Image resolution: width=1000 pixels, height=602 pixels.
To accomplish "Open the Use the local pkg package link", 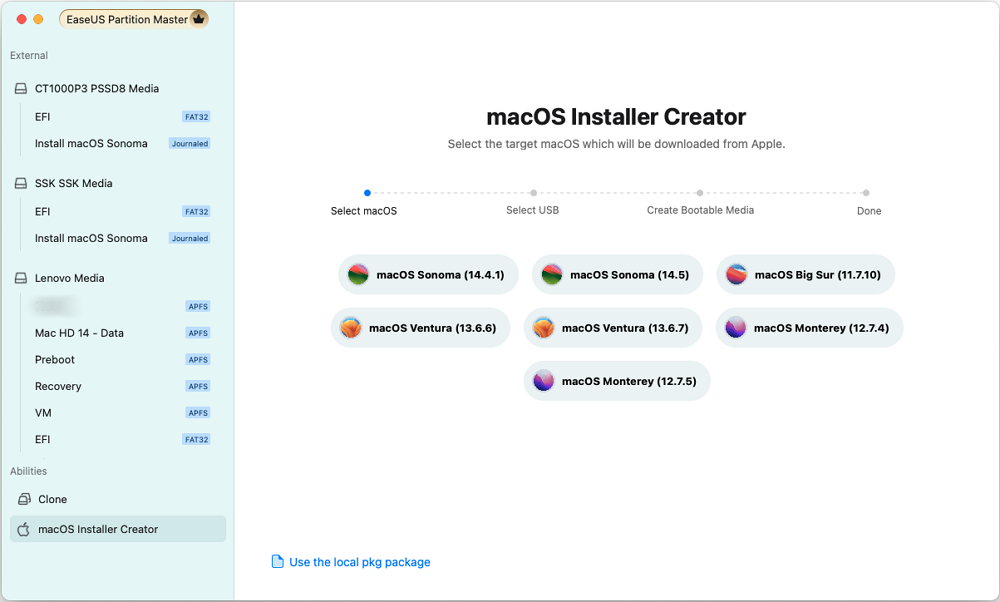I will point(358,561).
